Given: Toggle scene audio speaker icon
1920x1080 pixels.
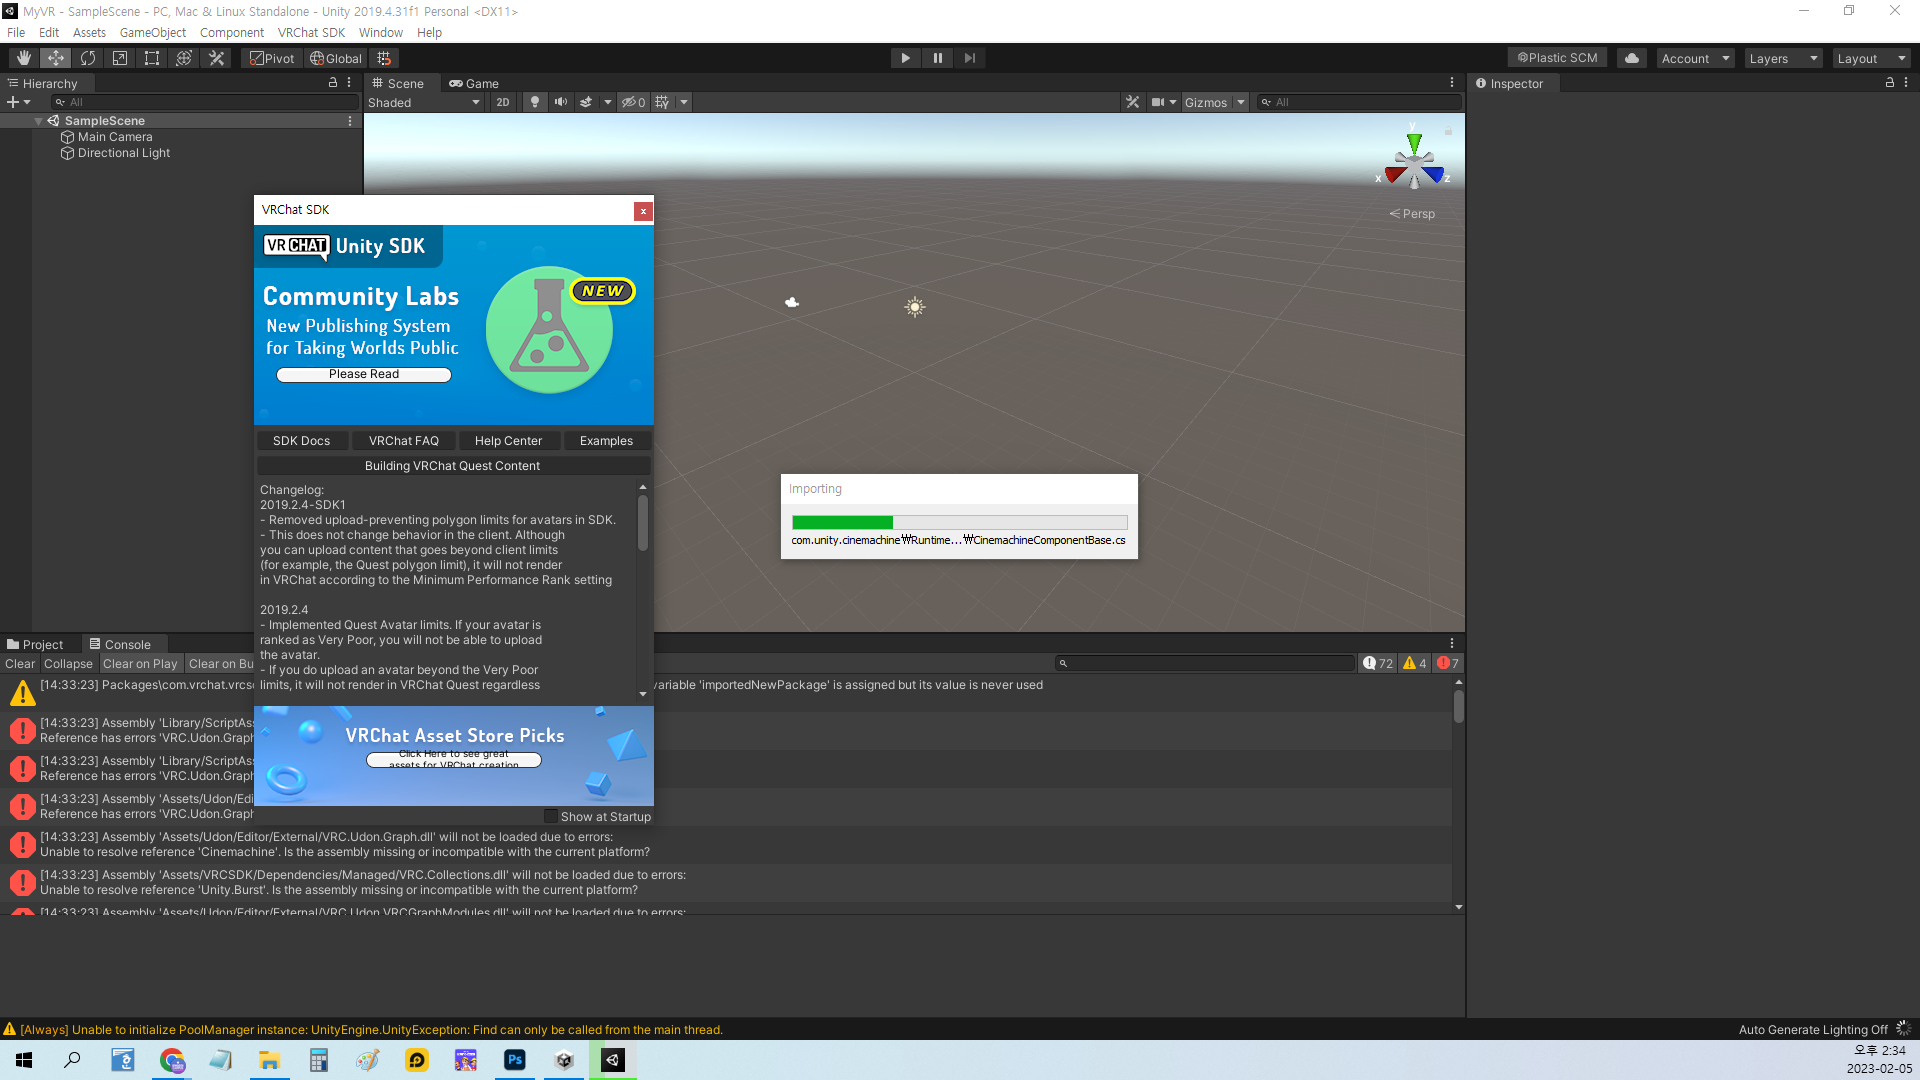Looking at the screenshot, I should point(560,102).
